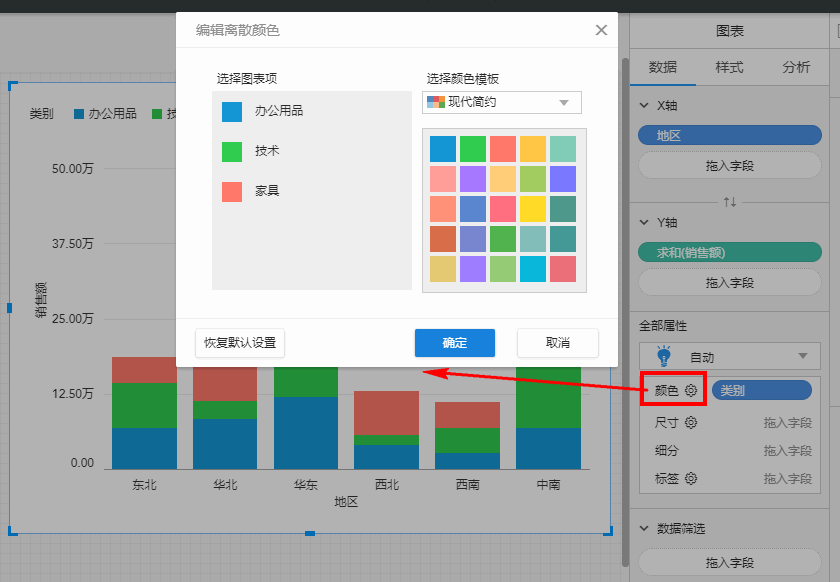Screen dimensions: 840x582
Task: Open settings gear beside 尺寸
Action: 690,423
